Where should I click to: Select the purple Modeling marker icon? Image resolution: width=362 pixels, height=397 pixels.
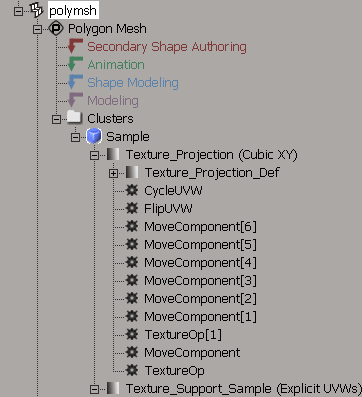point(75,100)
